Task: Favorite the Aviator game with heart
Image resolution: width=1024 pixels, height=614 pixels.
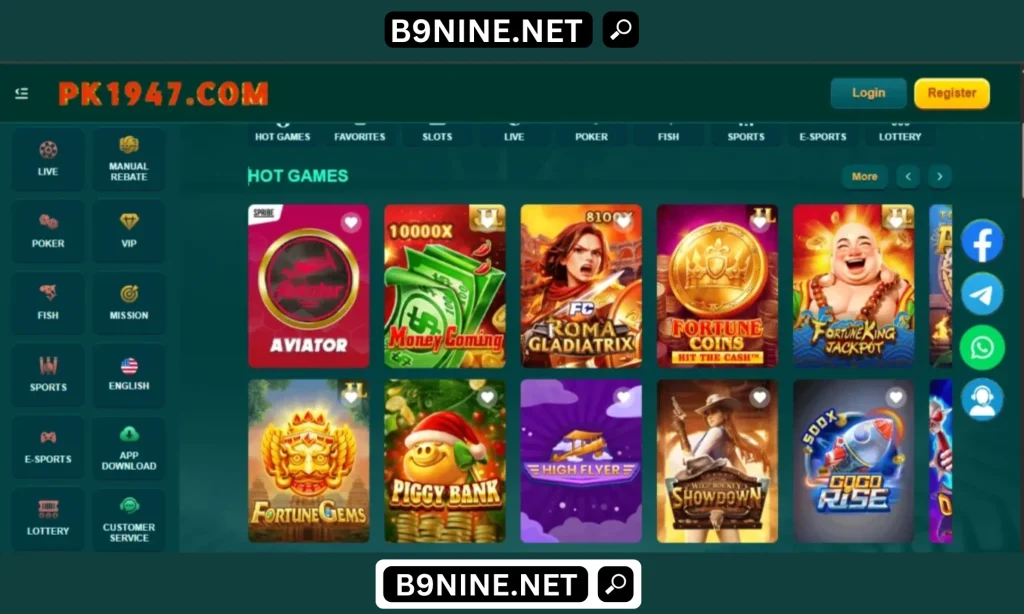Action: pyautogui.click(x=351, y=223)
